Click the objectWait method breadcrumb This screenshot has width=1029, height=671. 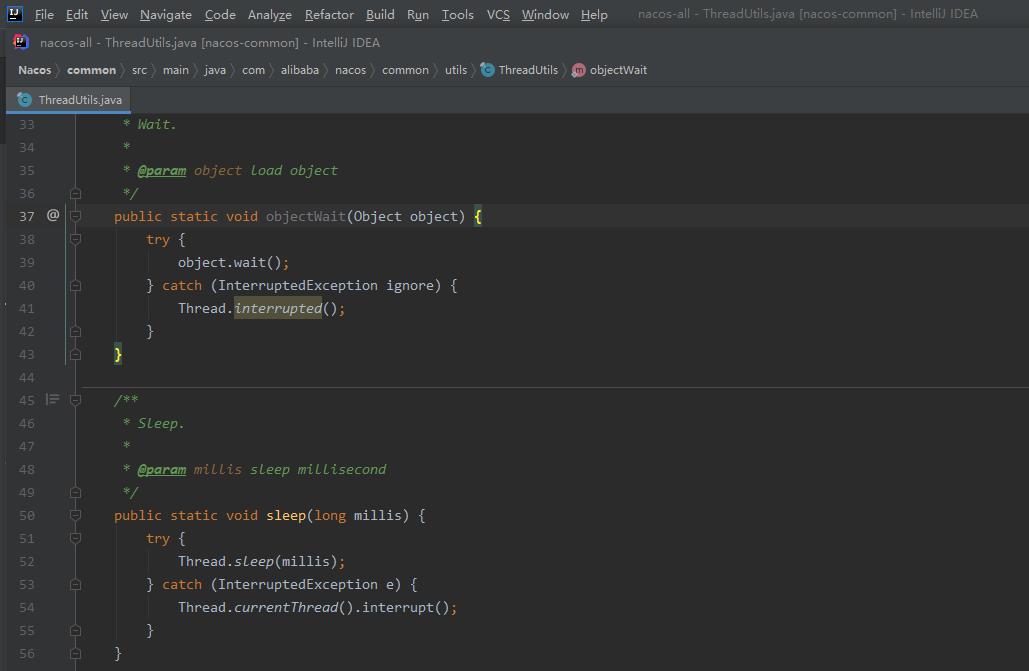pyautogui.click(x=618, y=70)
